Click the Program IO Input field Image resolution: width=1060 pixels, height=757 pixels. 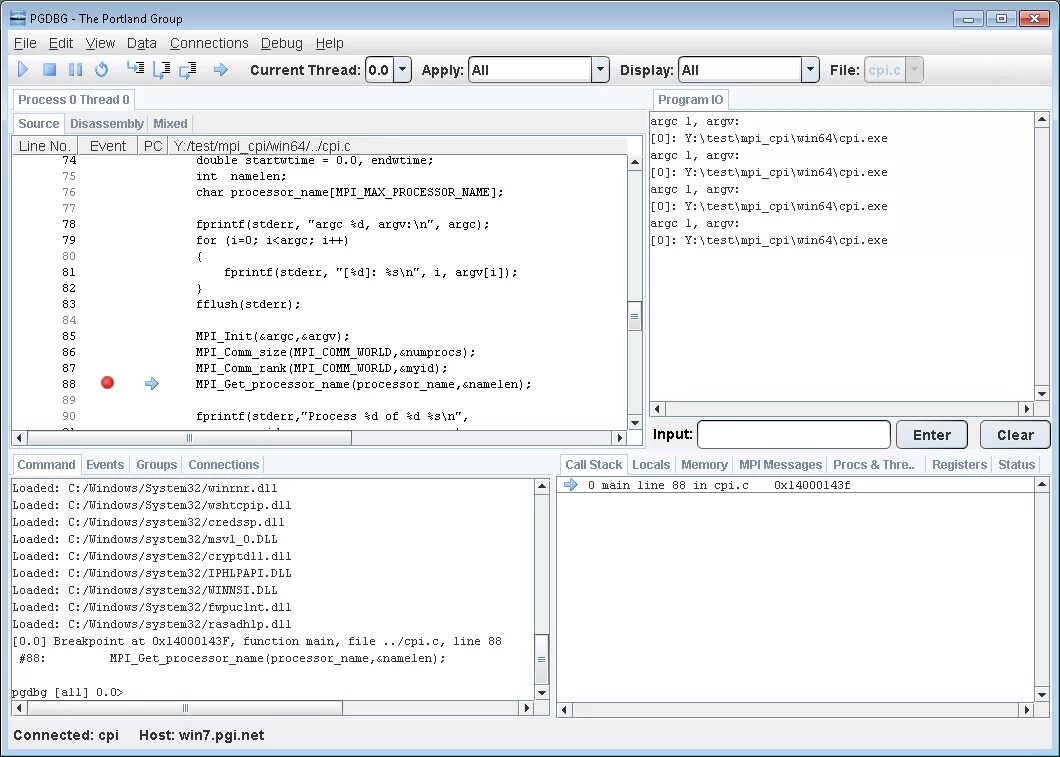794,435
